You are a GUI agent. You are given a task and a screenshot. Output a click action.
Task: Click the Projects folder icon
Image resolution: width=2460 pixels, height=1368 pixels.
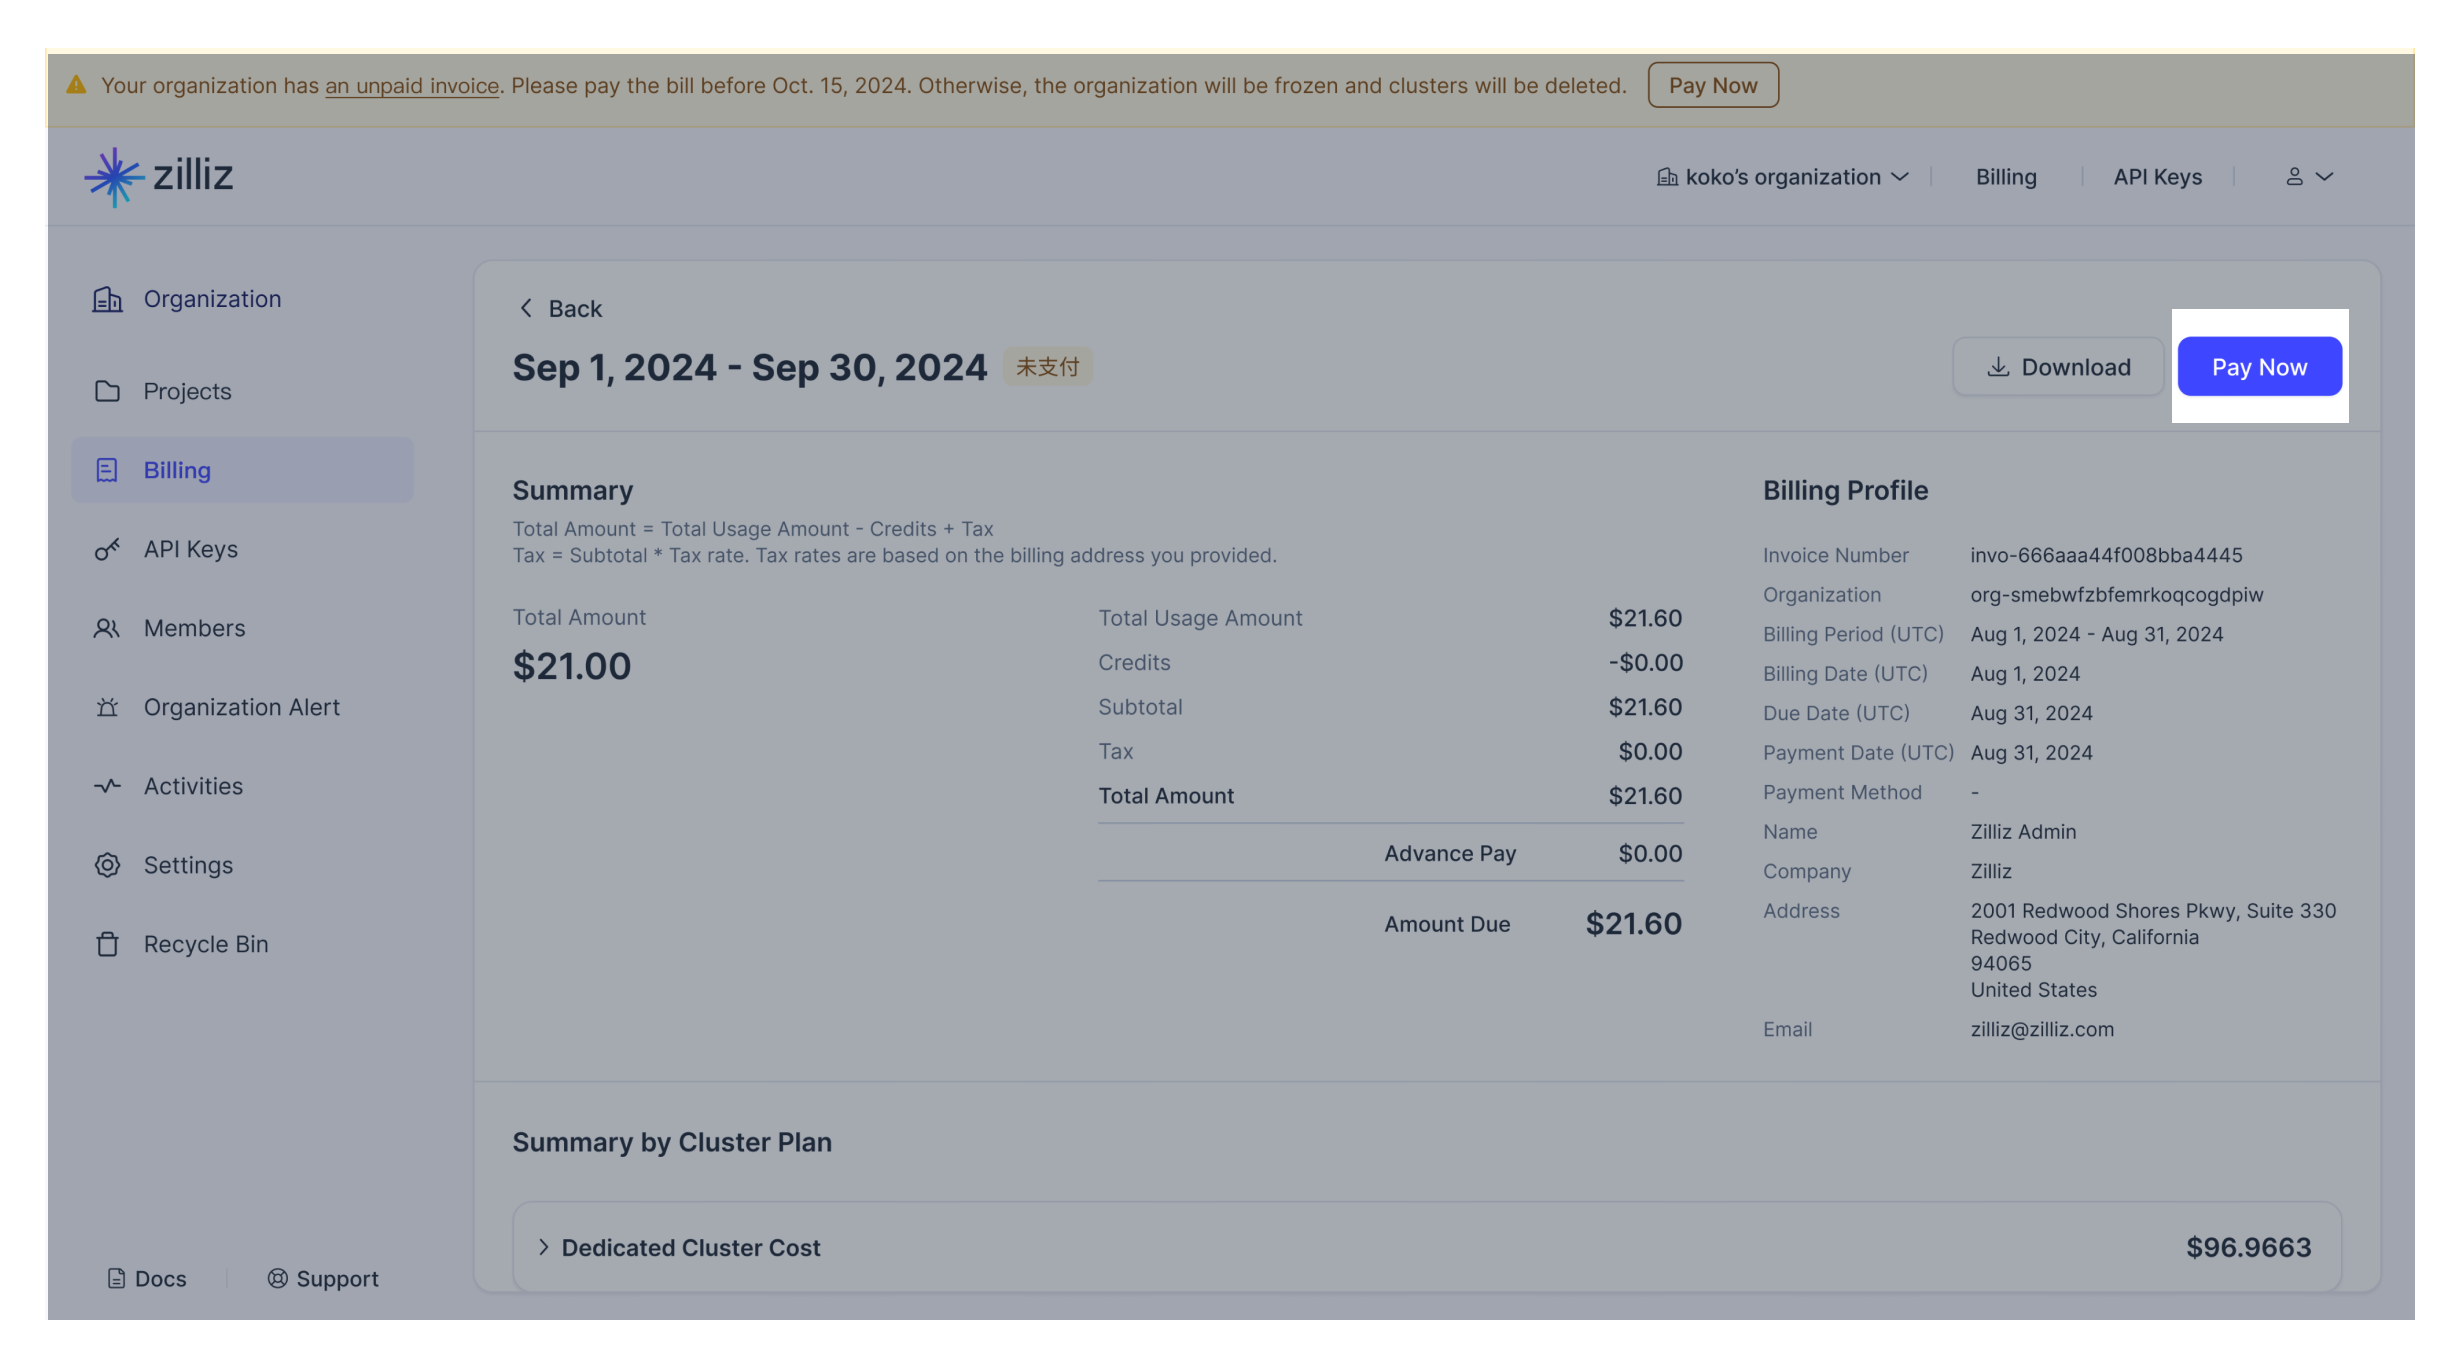[107, 390]
